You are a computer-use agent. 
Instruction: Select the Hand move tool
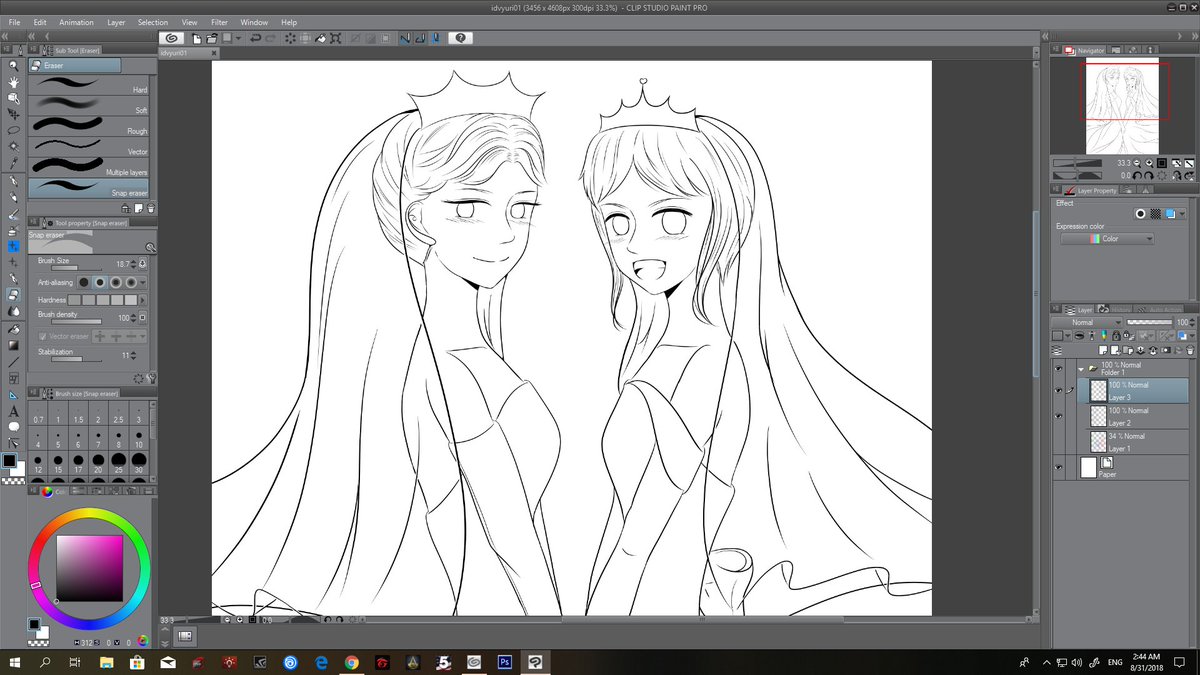14,82
